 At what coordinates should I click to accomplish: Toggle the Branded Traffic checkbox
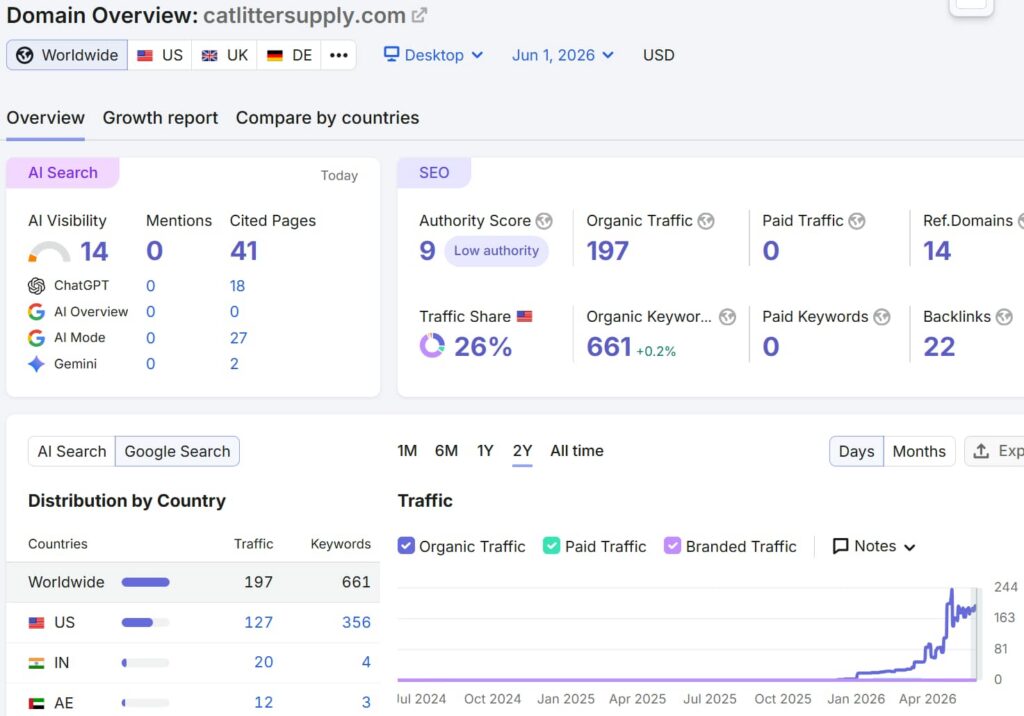point(672,545)
